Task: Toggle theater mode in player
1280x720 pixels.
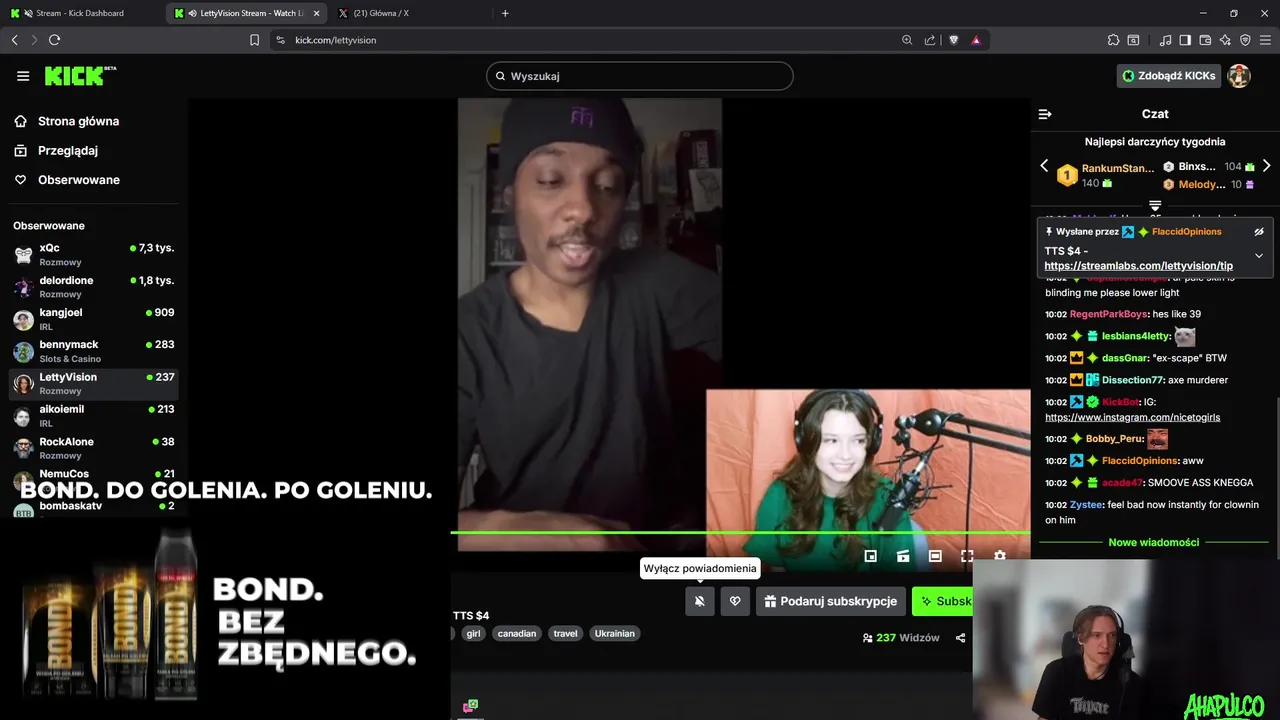Action: [935, 556]
